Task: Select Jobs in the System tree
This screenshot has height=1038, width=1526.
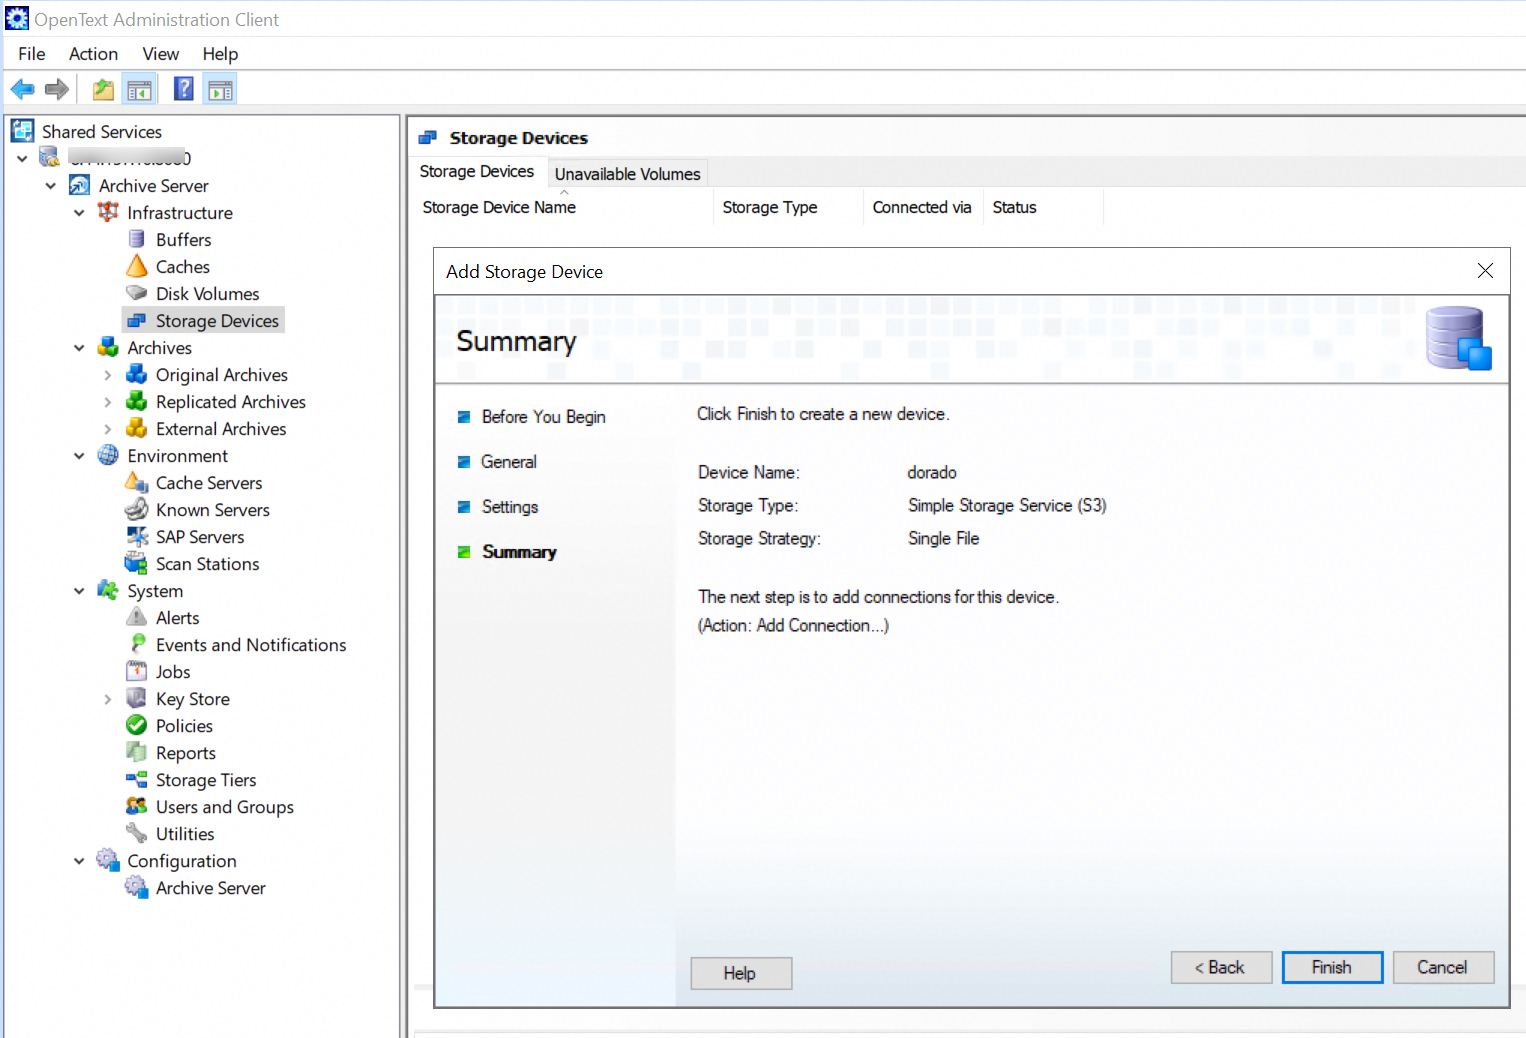Action: (173, 672)
